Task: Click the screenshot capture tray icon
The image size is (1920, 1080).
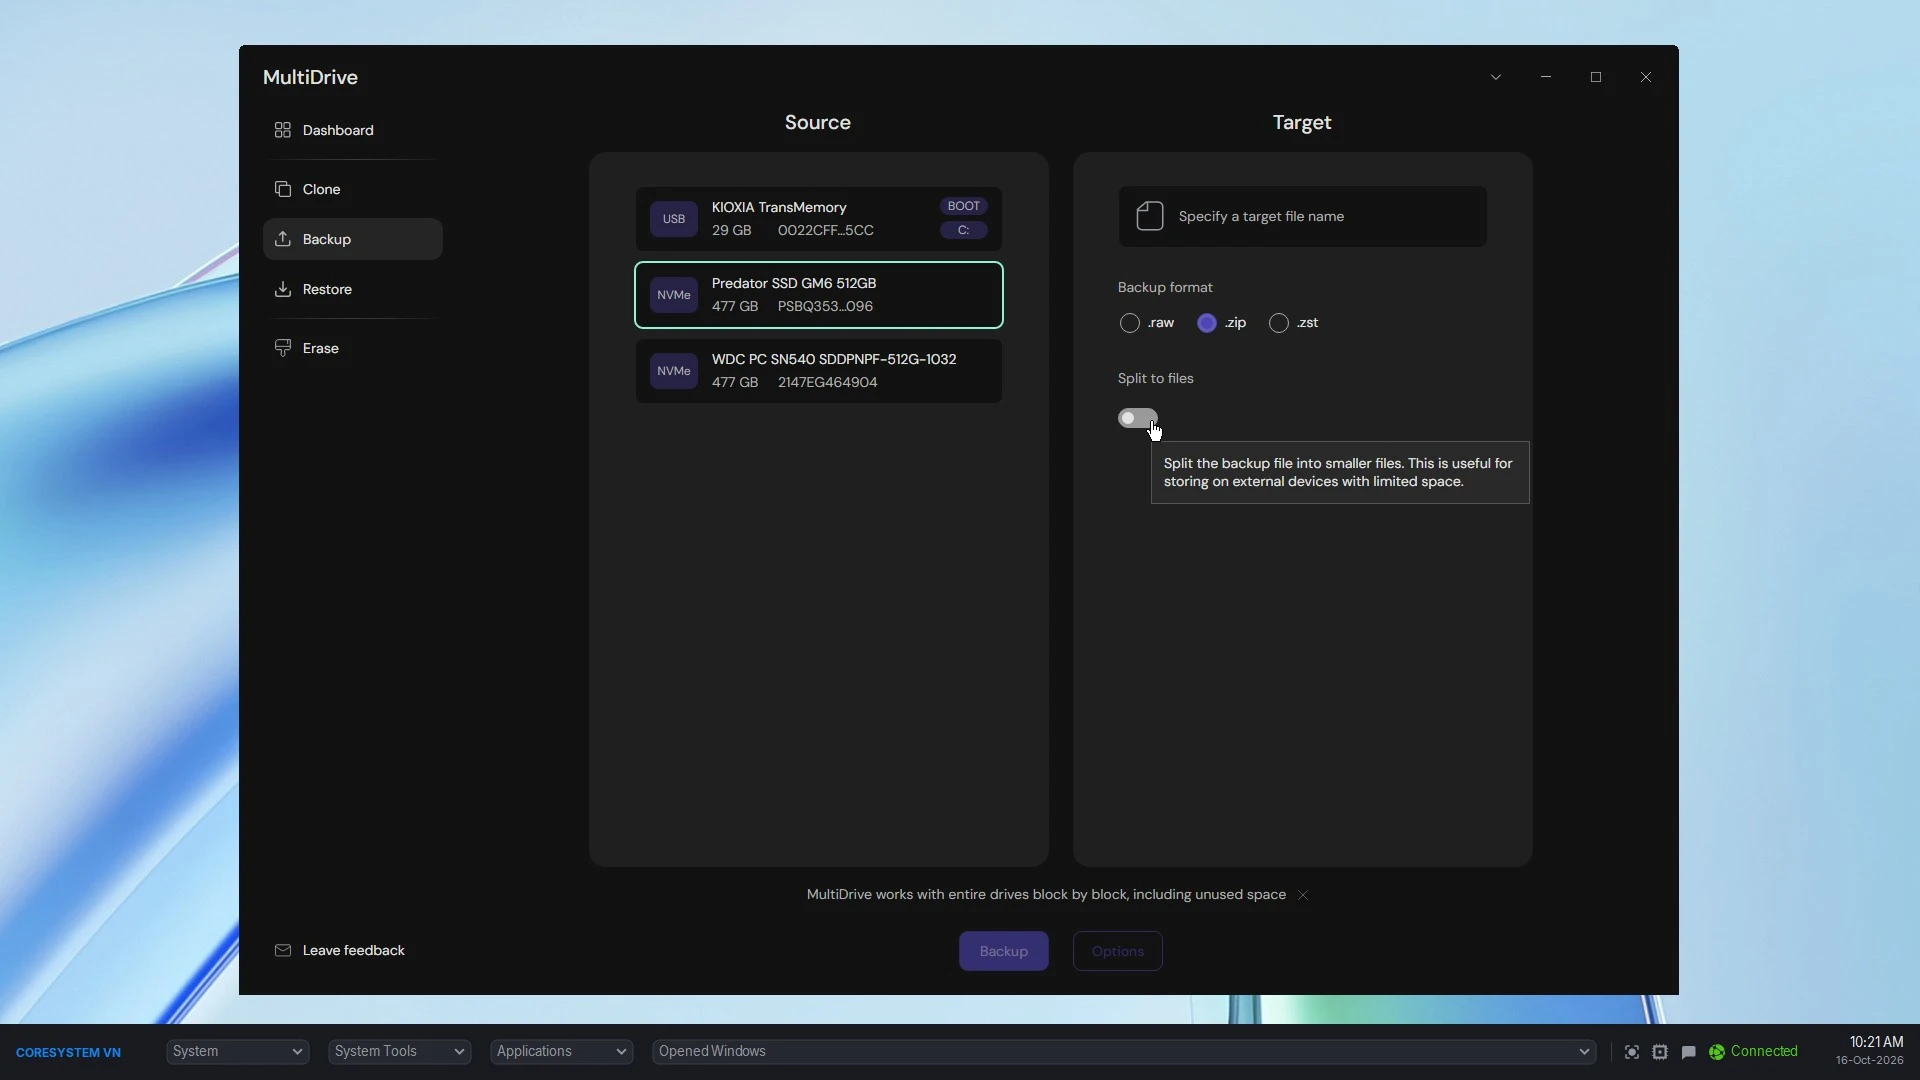Action: click(1631, 1052)
